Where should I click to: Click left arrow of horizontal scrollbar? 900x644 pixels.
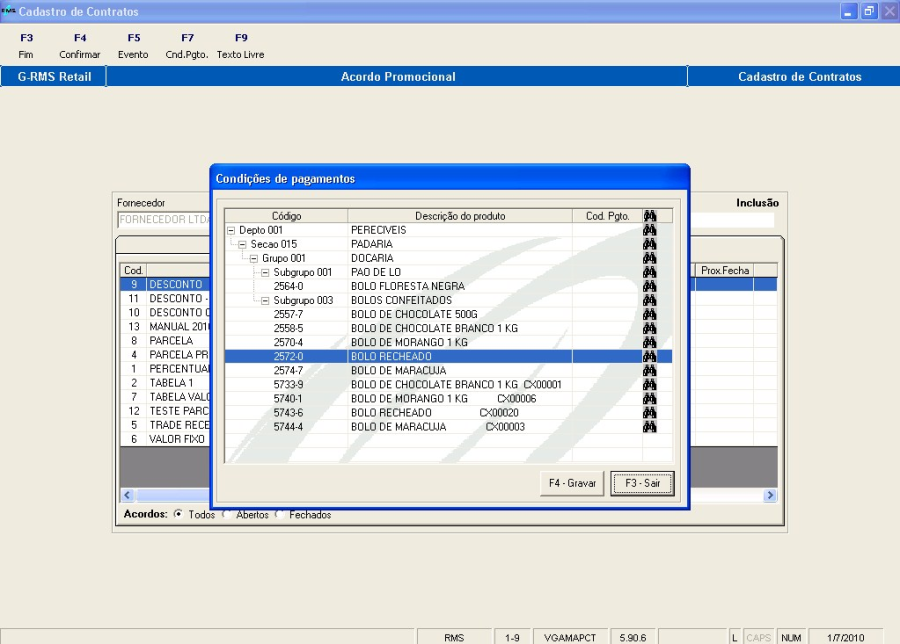tap(127, 495)
